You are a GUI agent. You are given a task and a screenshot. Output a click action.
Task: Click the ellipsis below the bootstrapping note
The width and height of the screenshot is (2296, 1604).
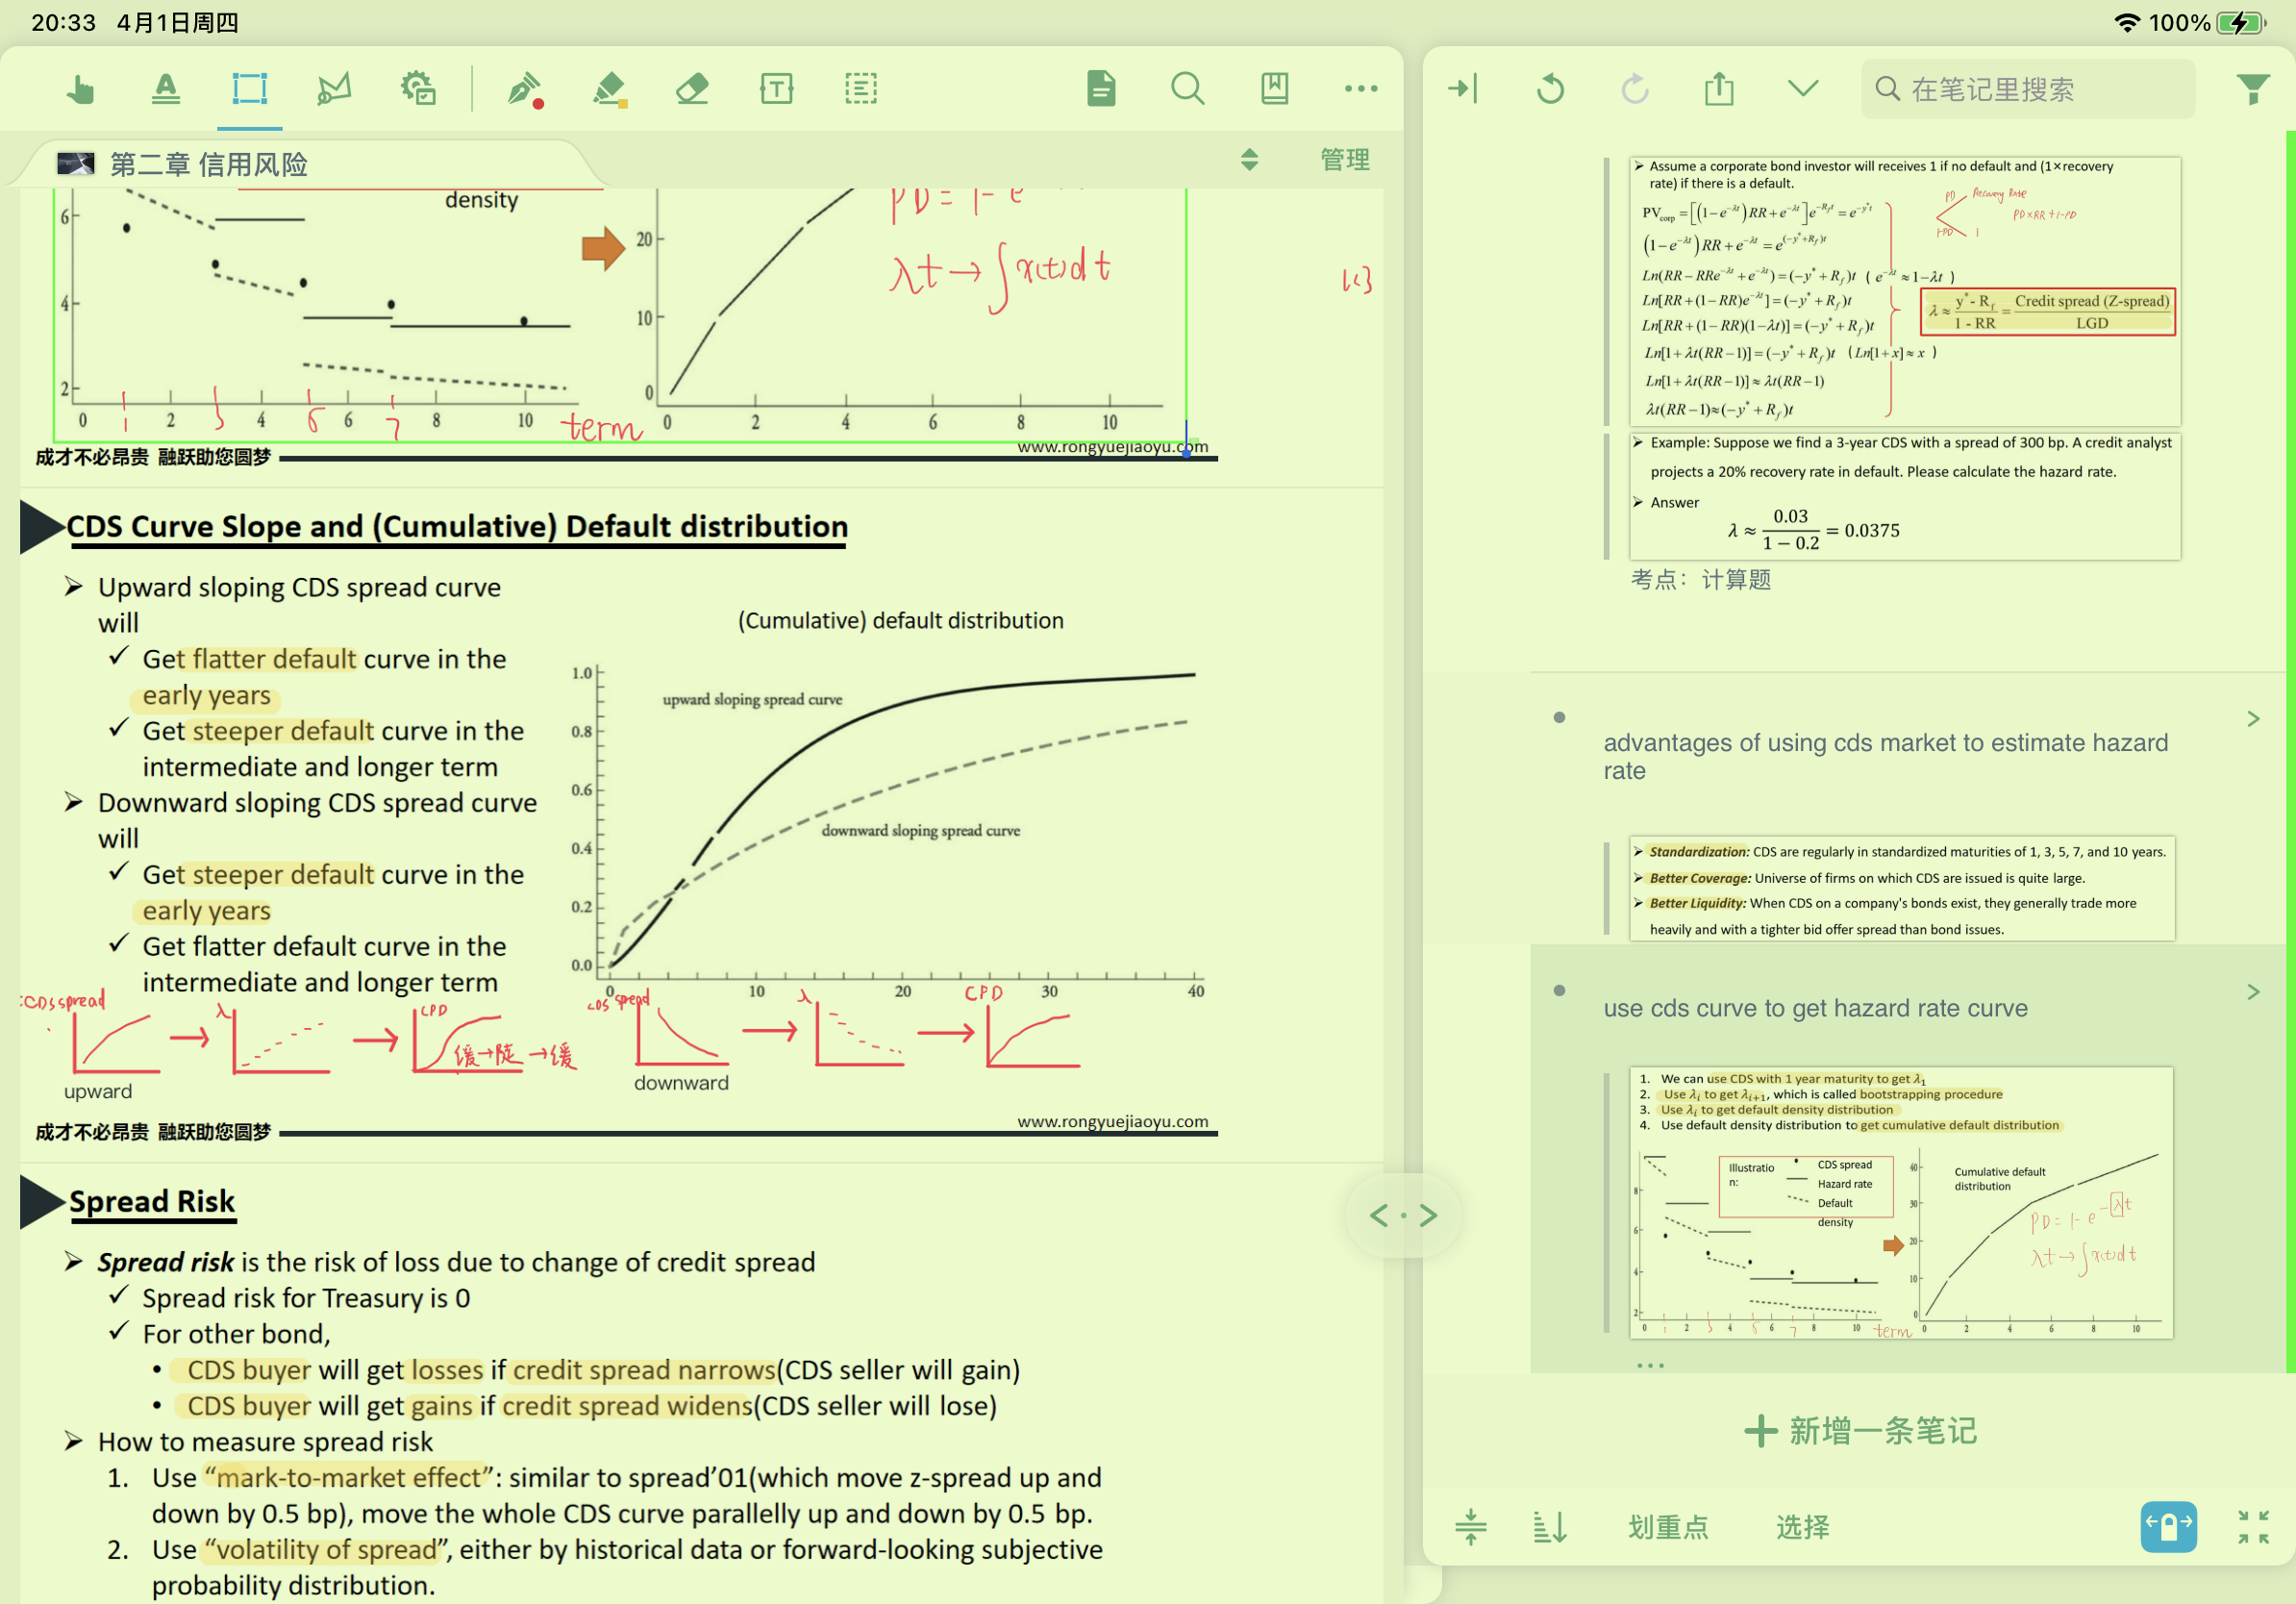click(1650, 1365)
